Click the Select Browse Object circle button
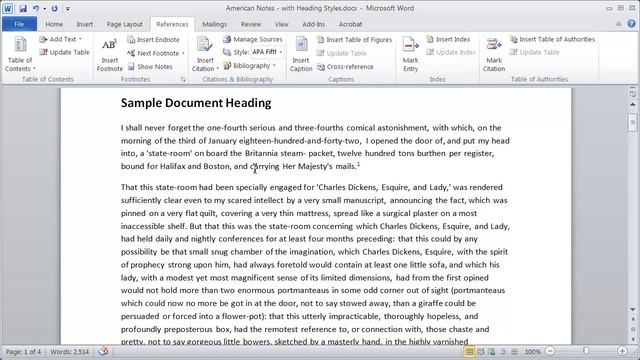640x360 pixels. pos(633,329)
